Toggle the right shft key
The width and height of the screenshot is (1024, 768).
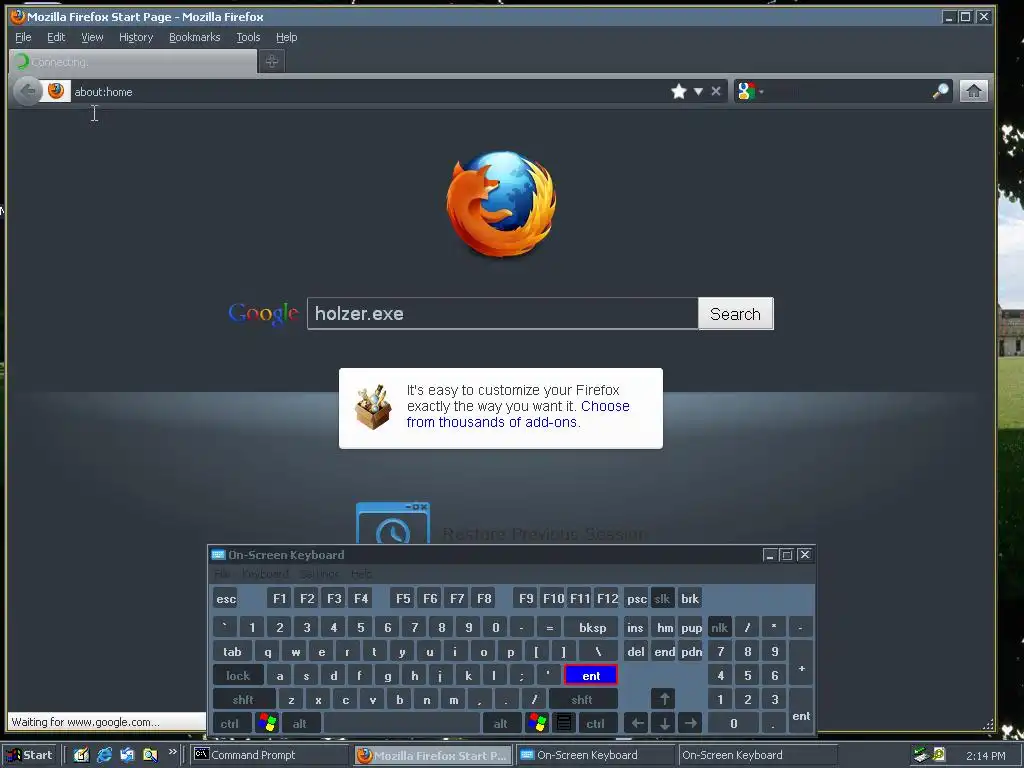coord(582,699)
